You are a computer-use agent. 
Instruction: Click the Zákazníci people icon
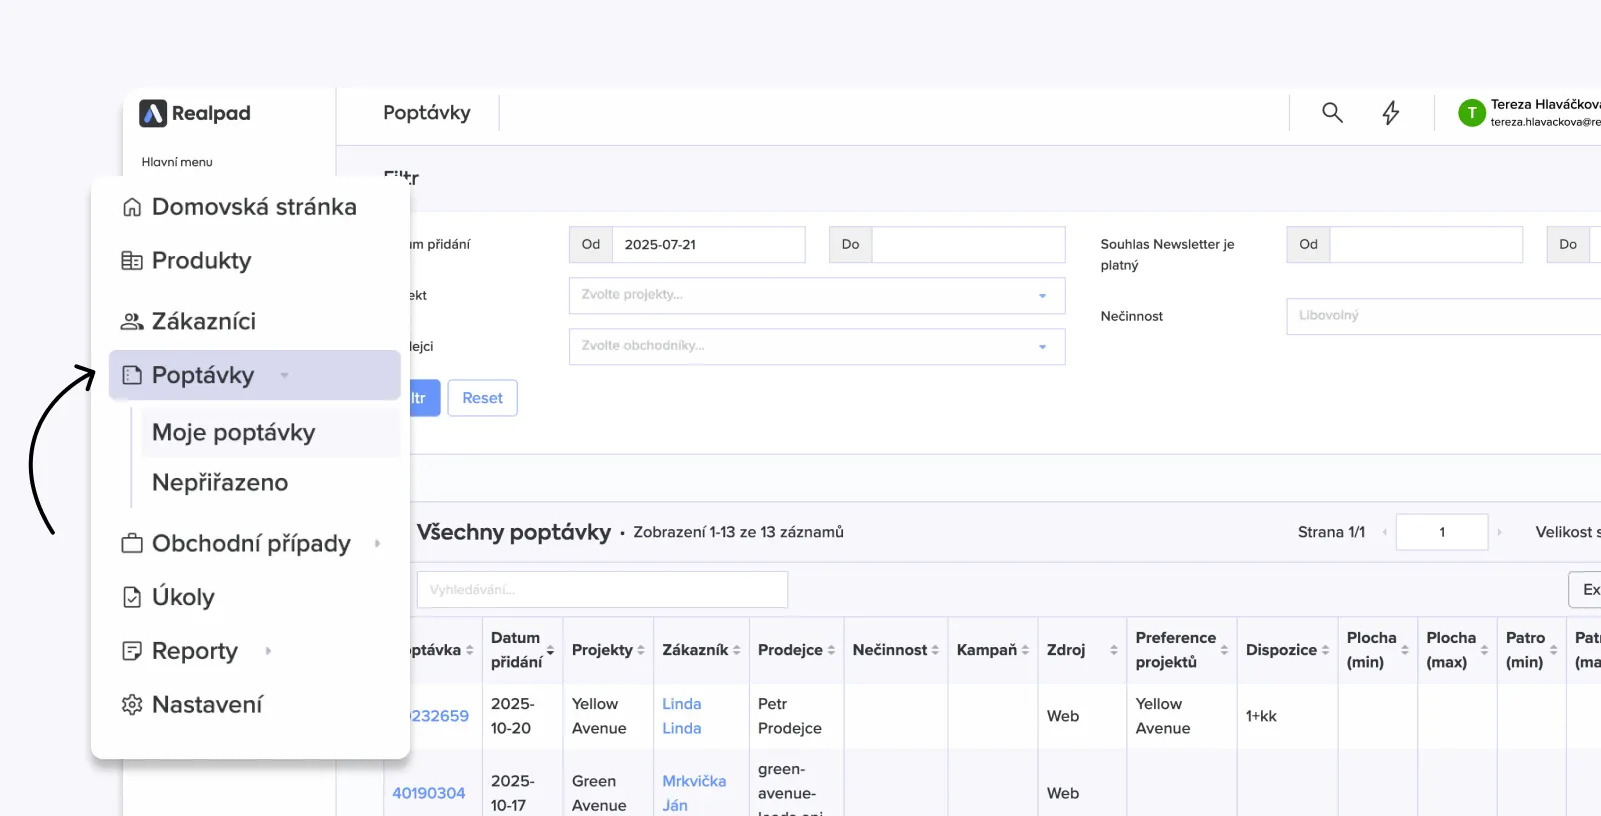click(132, 322)
